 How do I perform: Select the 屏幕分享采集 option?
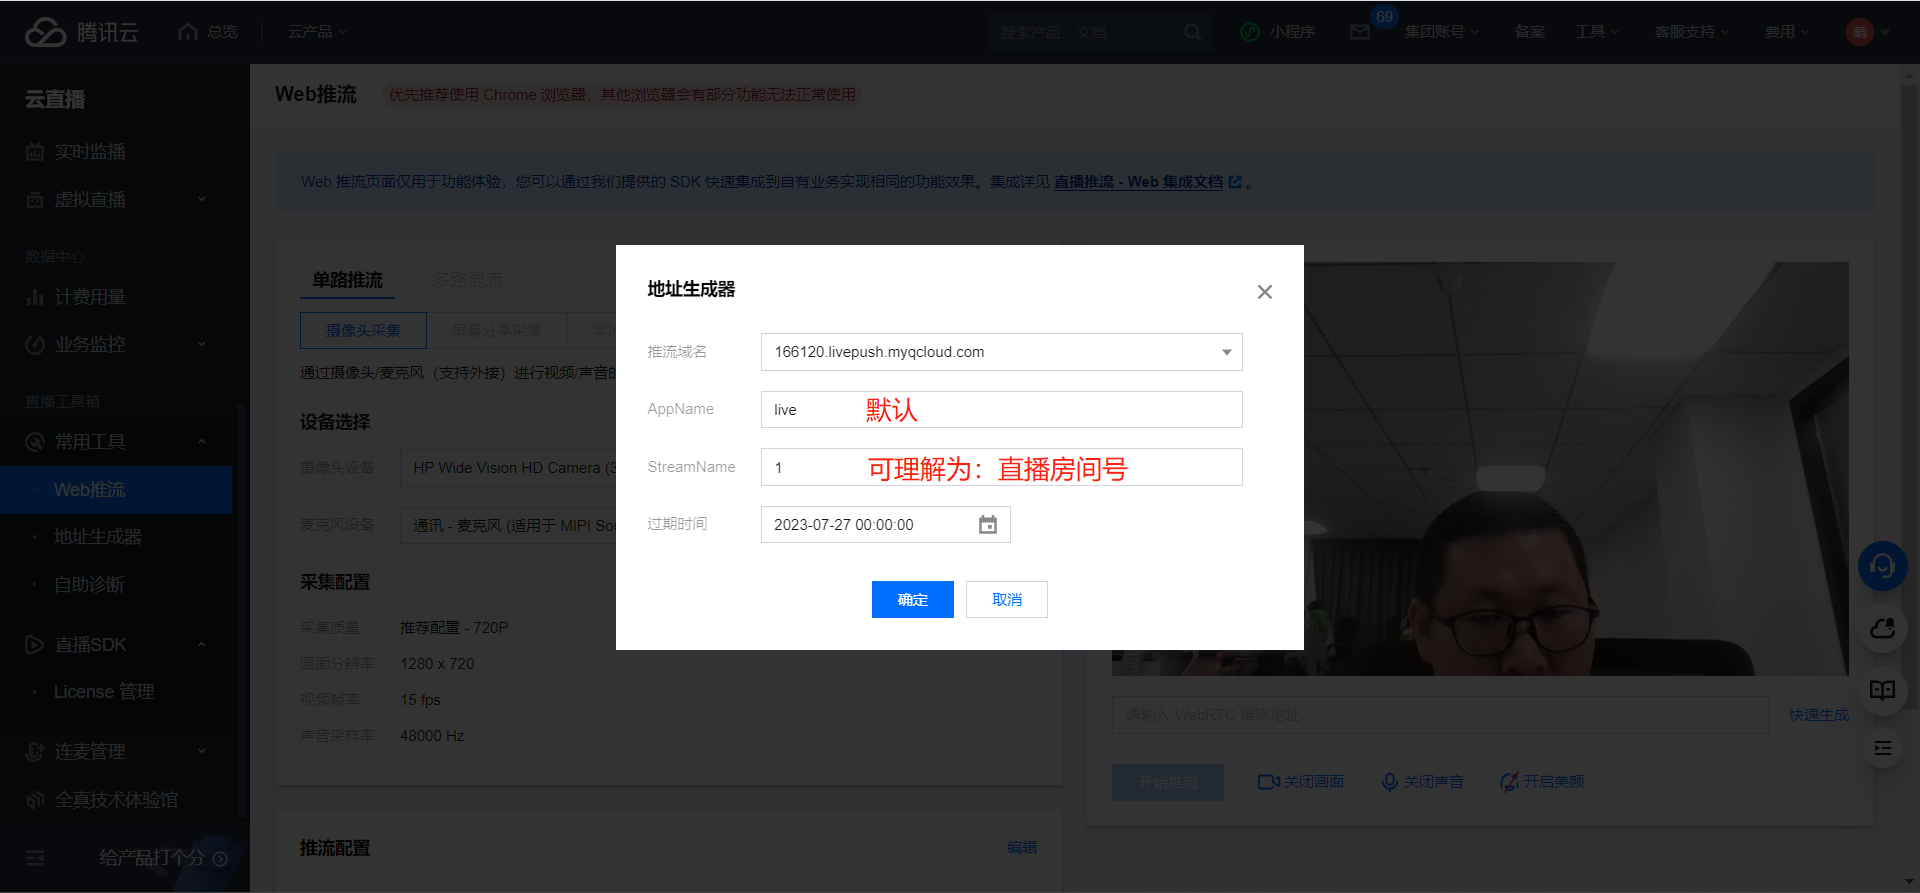coord(497,330)
